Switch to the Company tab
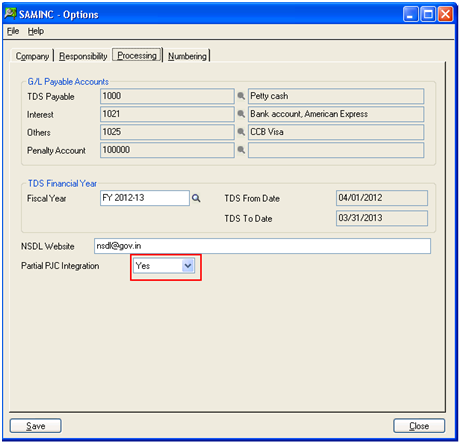Viewport: 461px width, 444px height. [32, 56]
